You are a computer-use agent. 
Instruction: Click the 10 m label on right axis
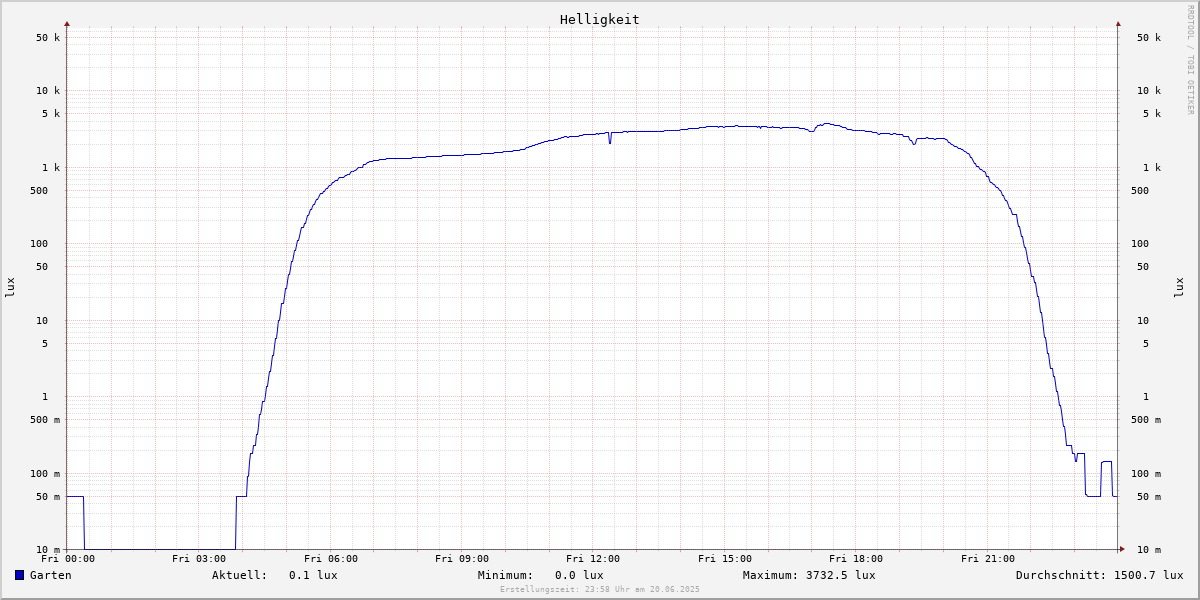pyautogui.click(x=1149, y=550)
